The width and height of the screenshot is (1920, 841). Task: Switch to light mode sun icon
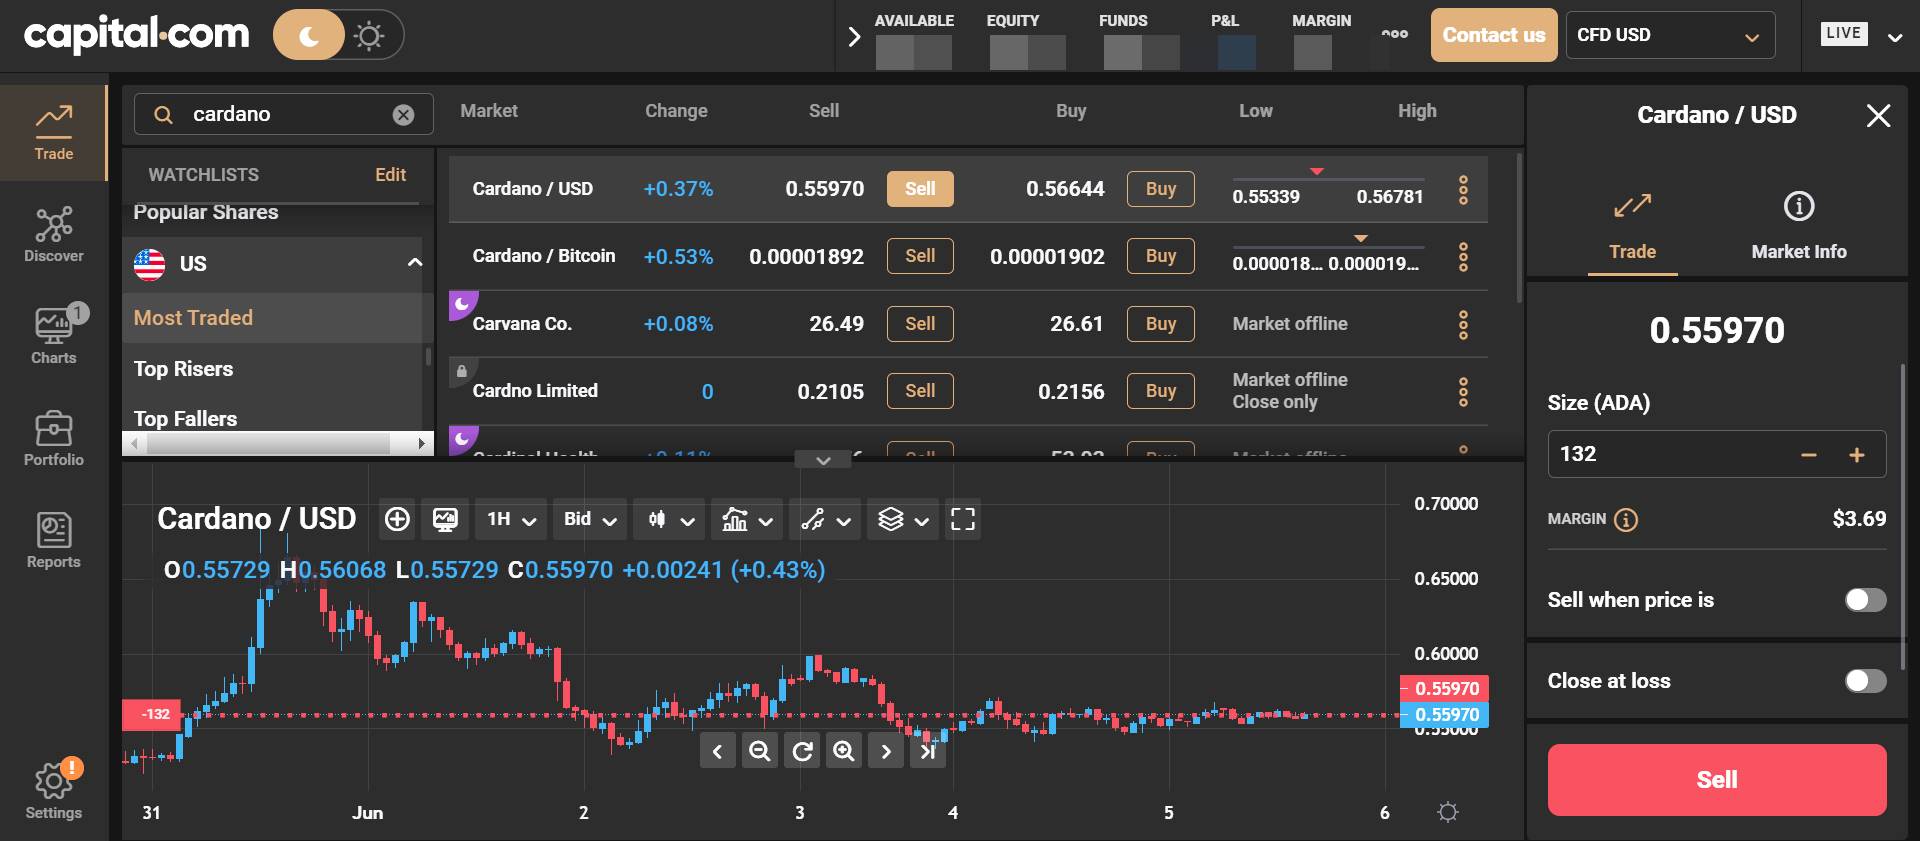[x=369, y=36]
